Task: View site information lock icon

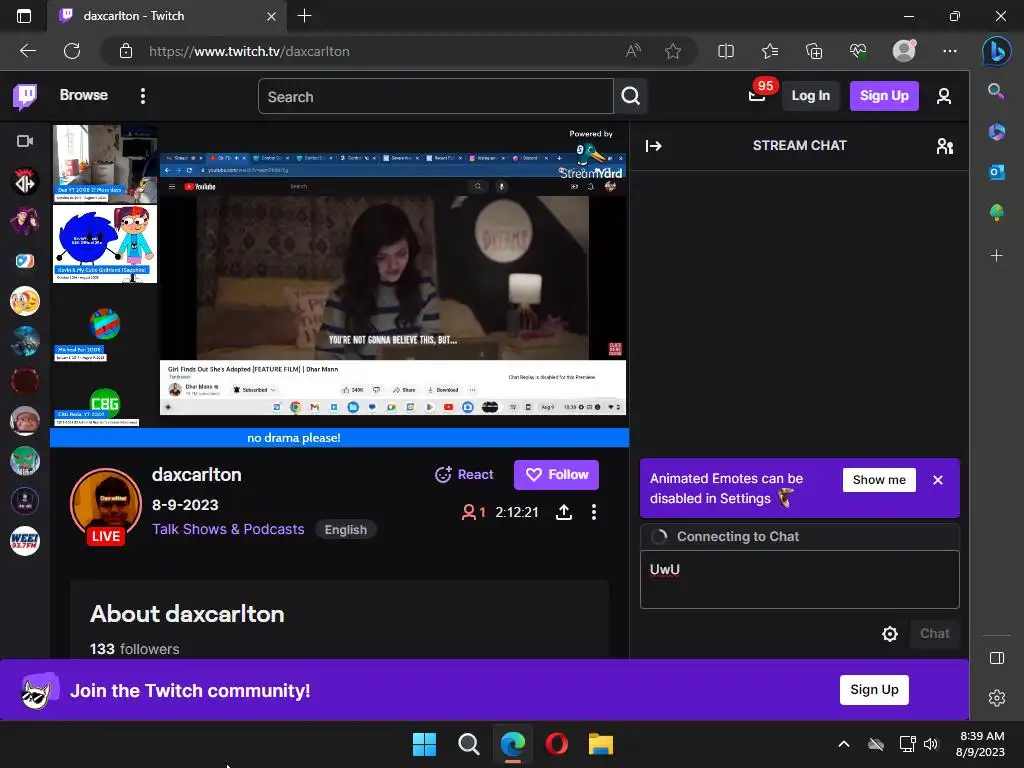Action: 126,51
